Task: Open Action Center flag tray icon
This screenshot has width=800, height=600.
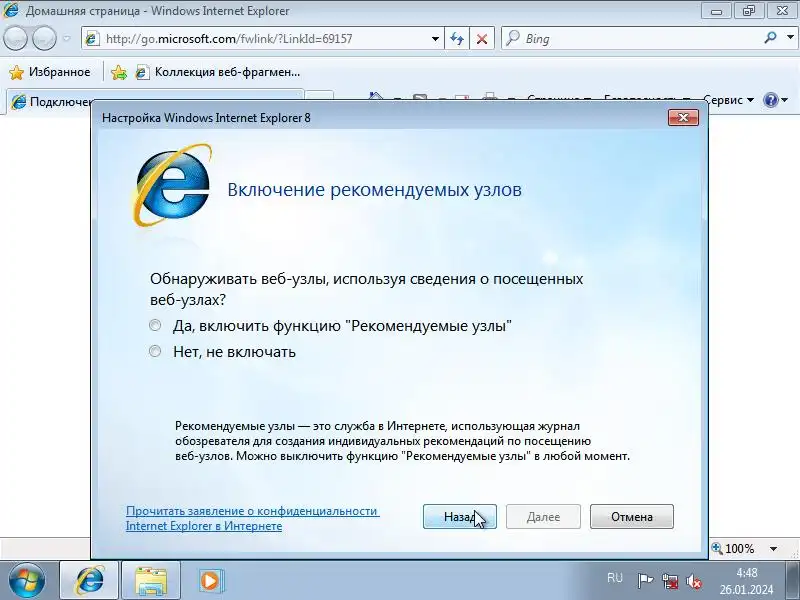Action: tap(645, 581)
